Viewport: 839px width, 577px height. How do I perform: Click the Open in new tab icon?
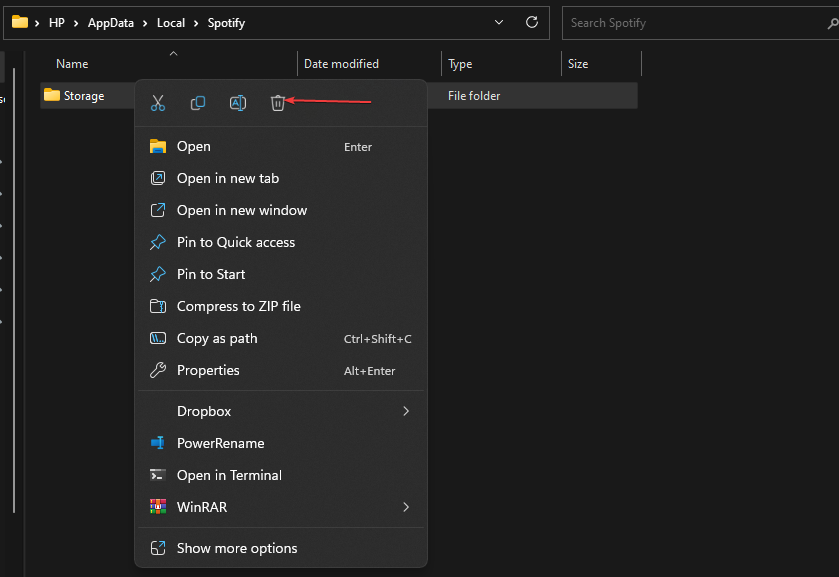158,178
